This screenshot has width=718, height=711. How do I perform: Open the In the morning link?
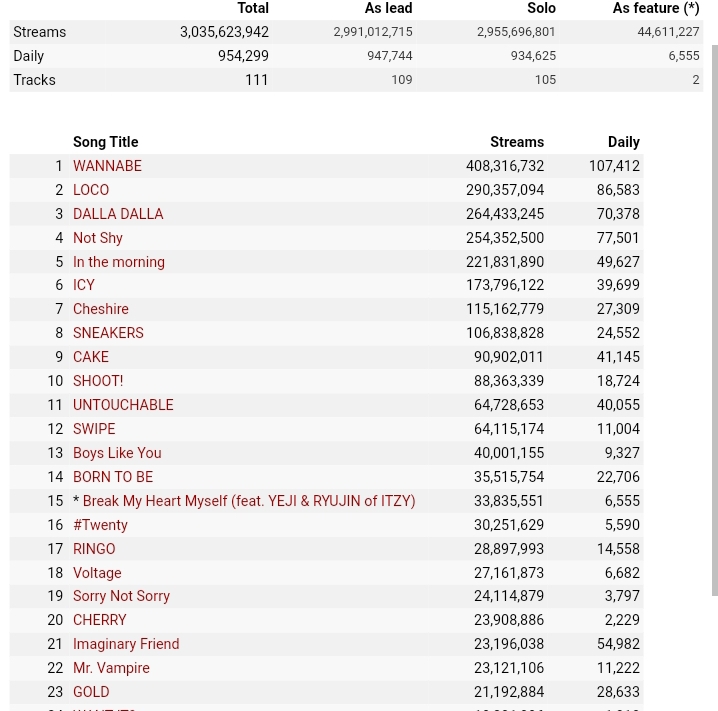click(x=119, y=262)
